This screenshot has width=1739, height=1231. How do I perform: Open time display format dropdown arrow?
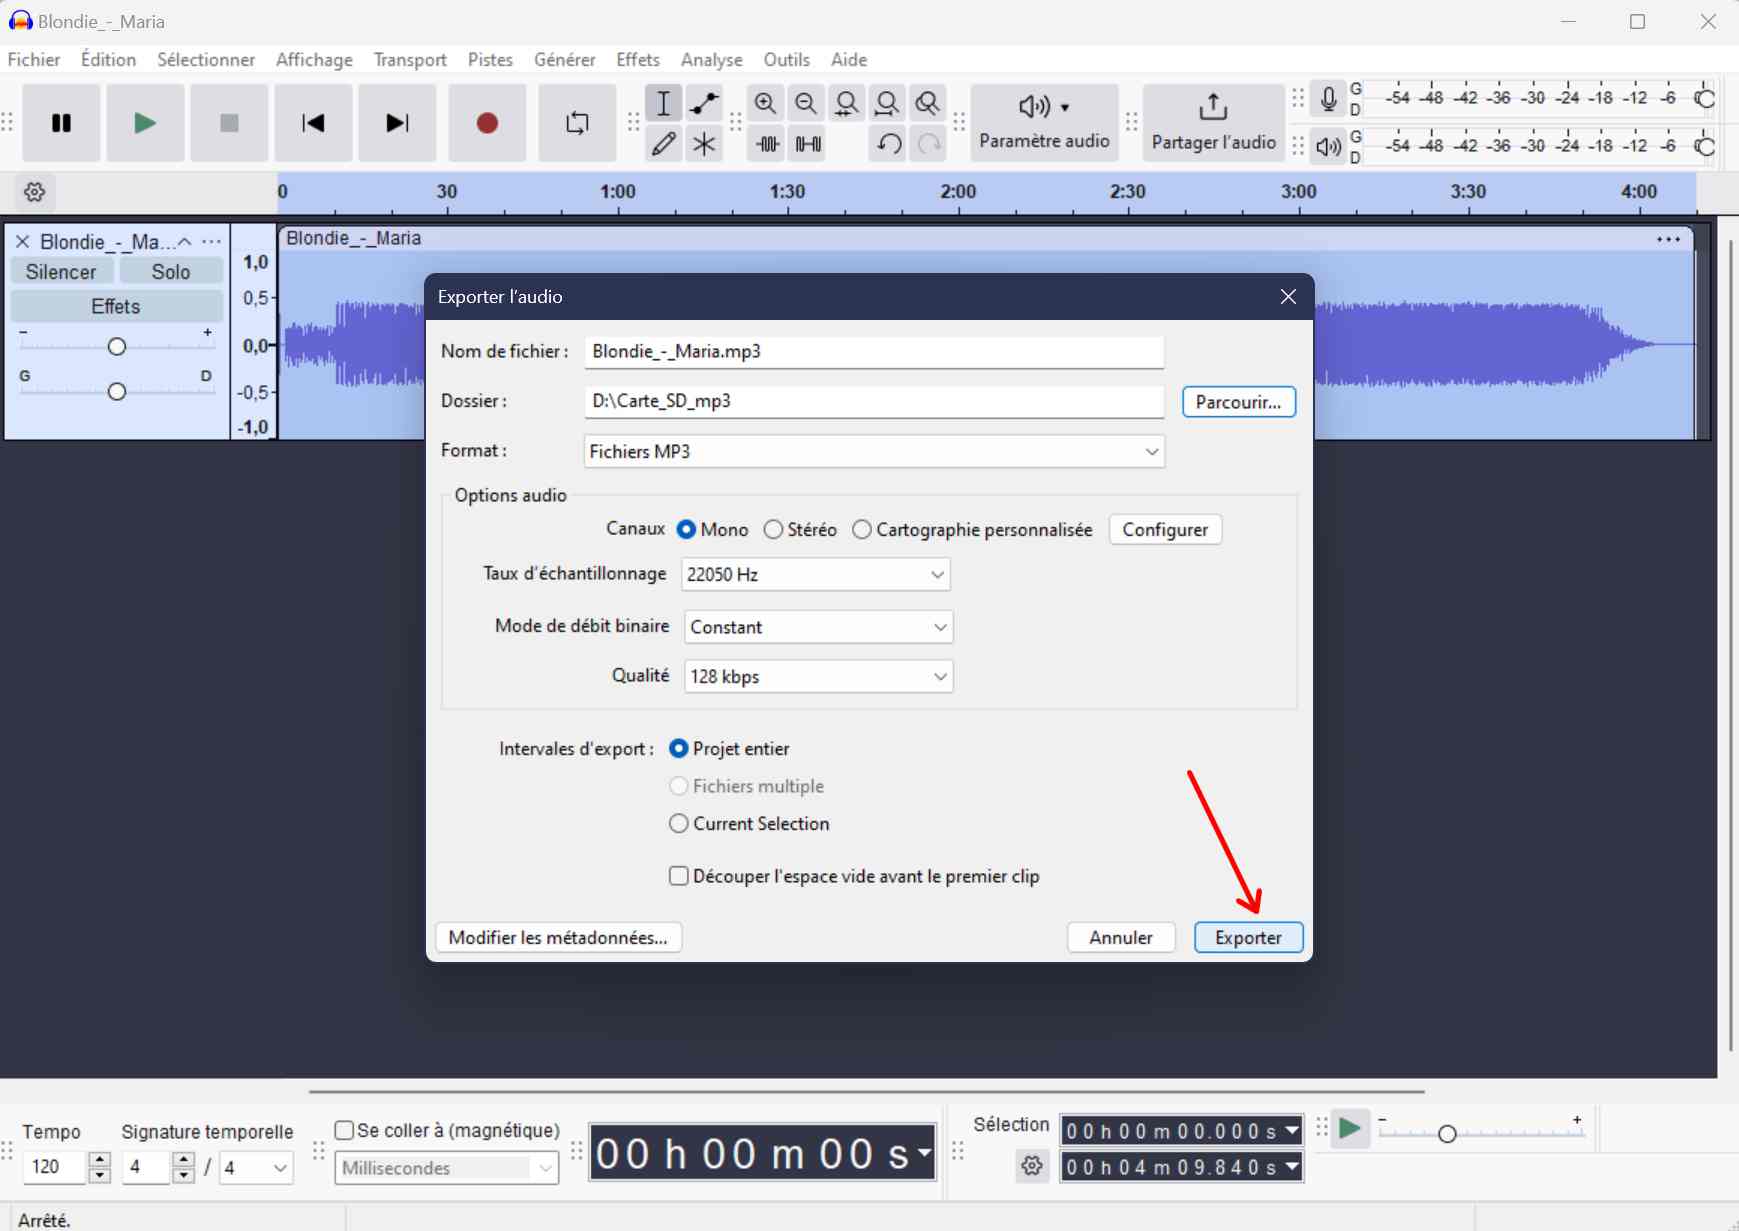point(925,1154)
